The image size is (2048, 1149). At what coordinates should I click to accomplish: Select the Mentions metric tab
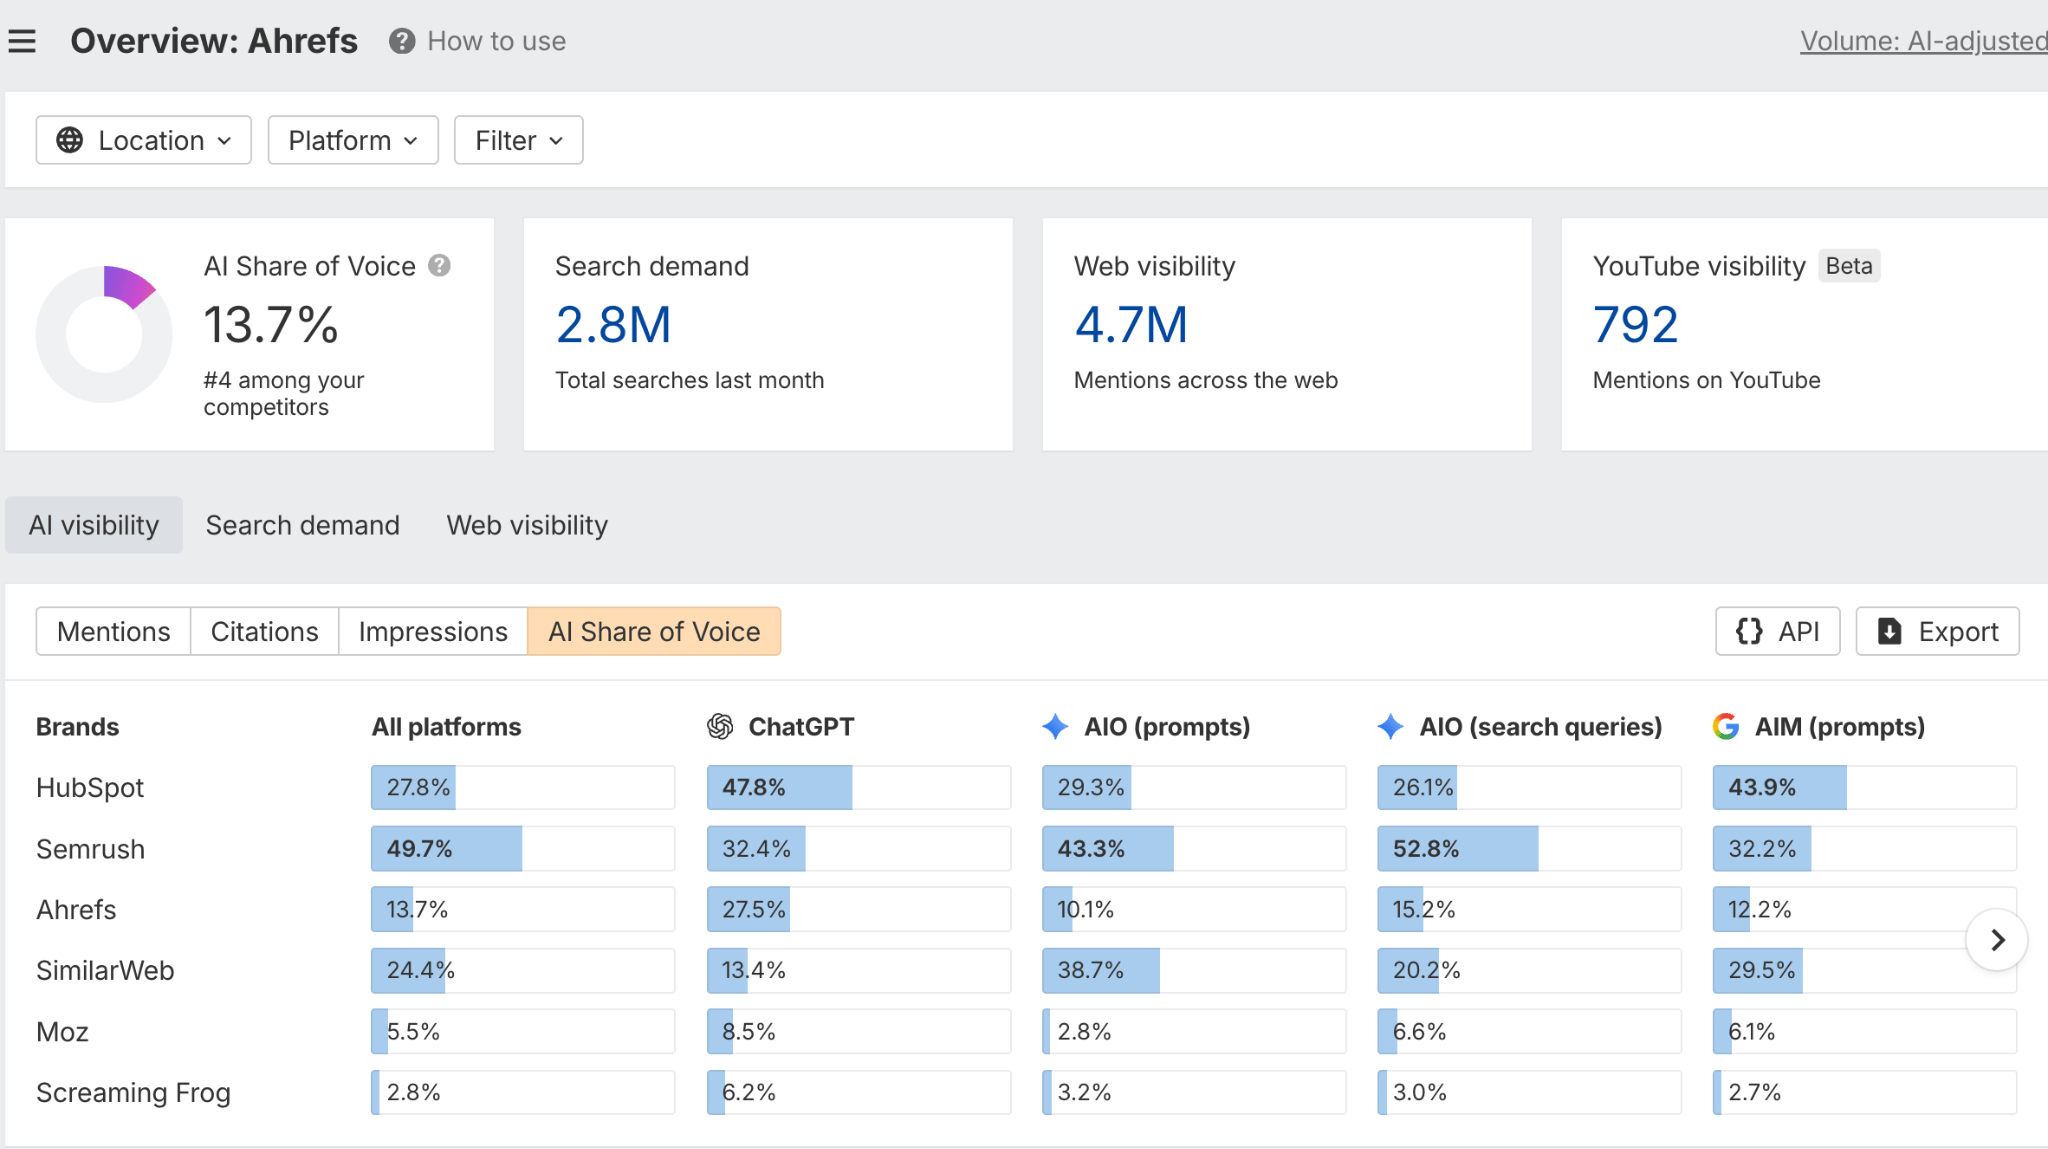click(114, 631)
